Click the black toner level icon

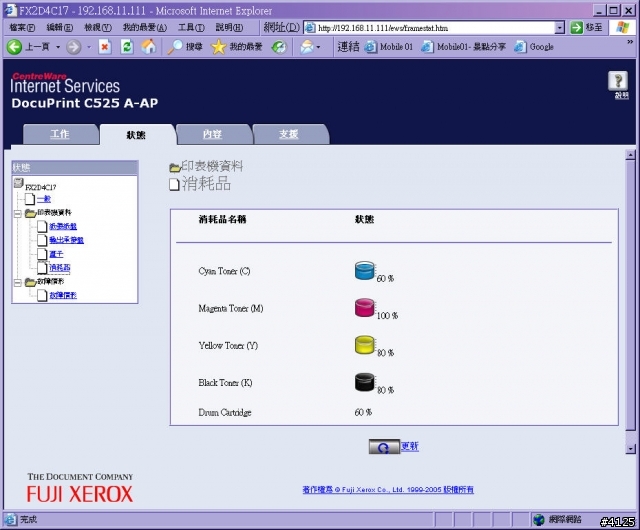pos(364,382)
